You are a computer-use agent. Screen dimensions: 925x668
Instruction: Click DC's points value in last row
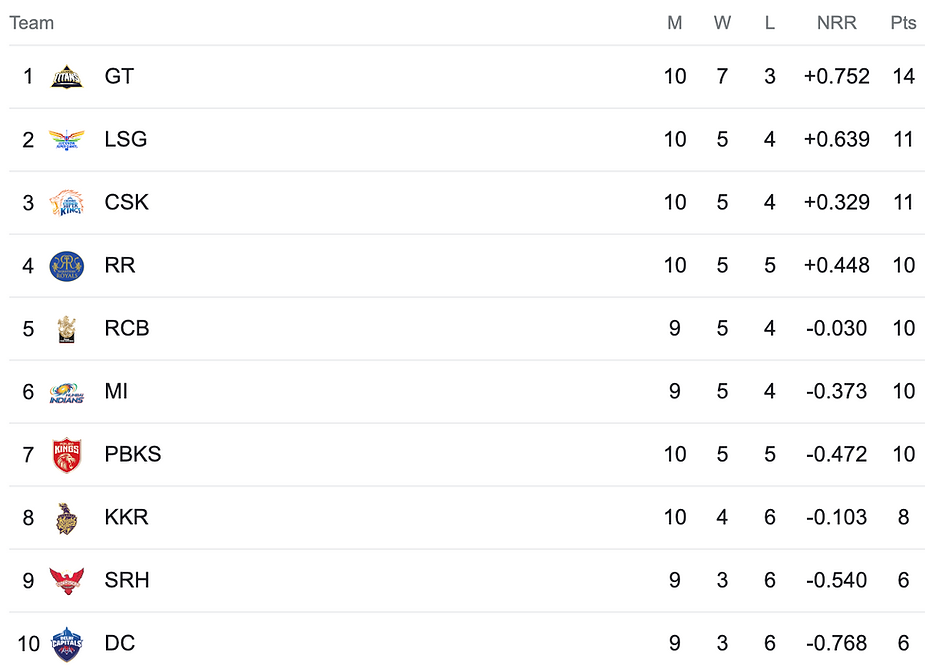point(903,644)
